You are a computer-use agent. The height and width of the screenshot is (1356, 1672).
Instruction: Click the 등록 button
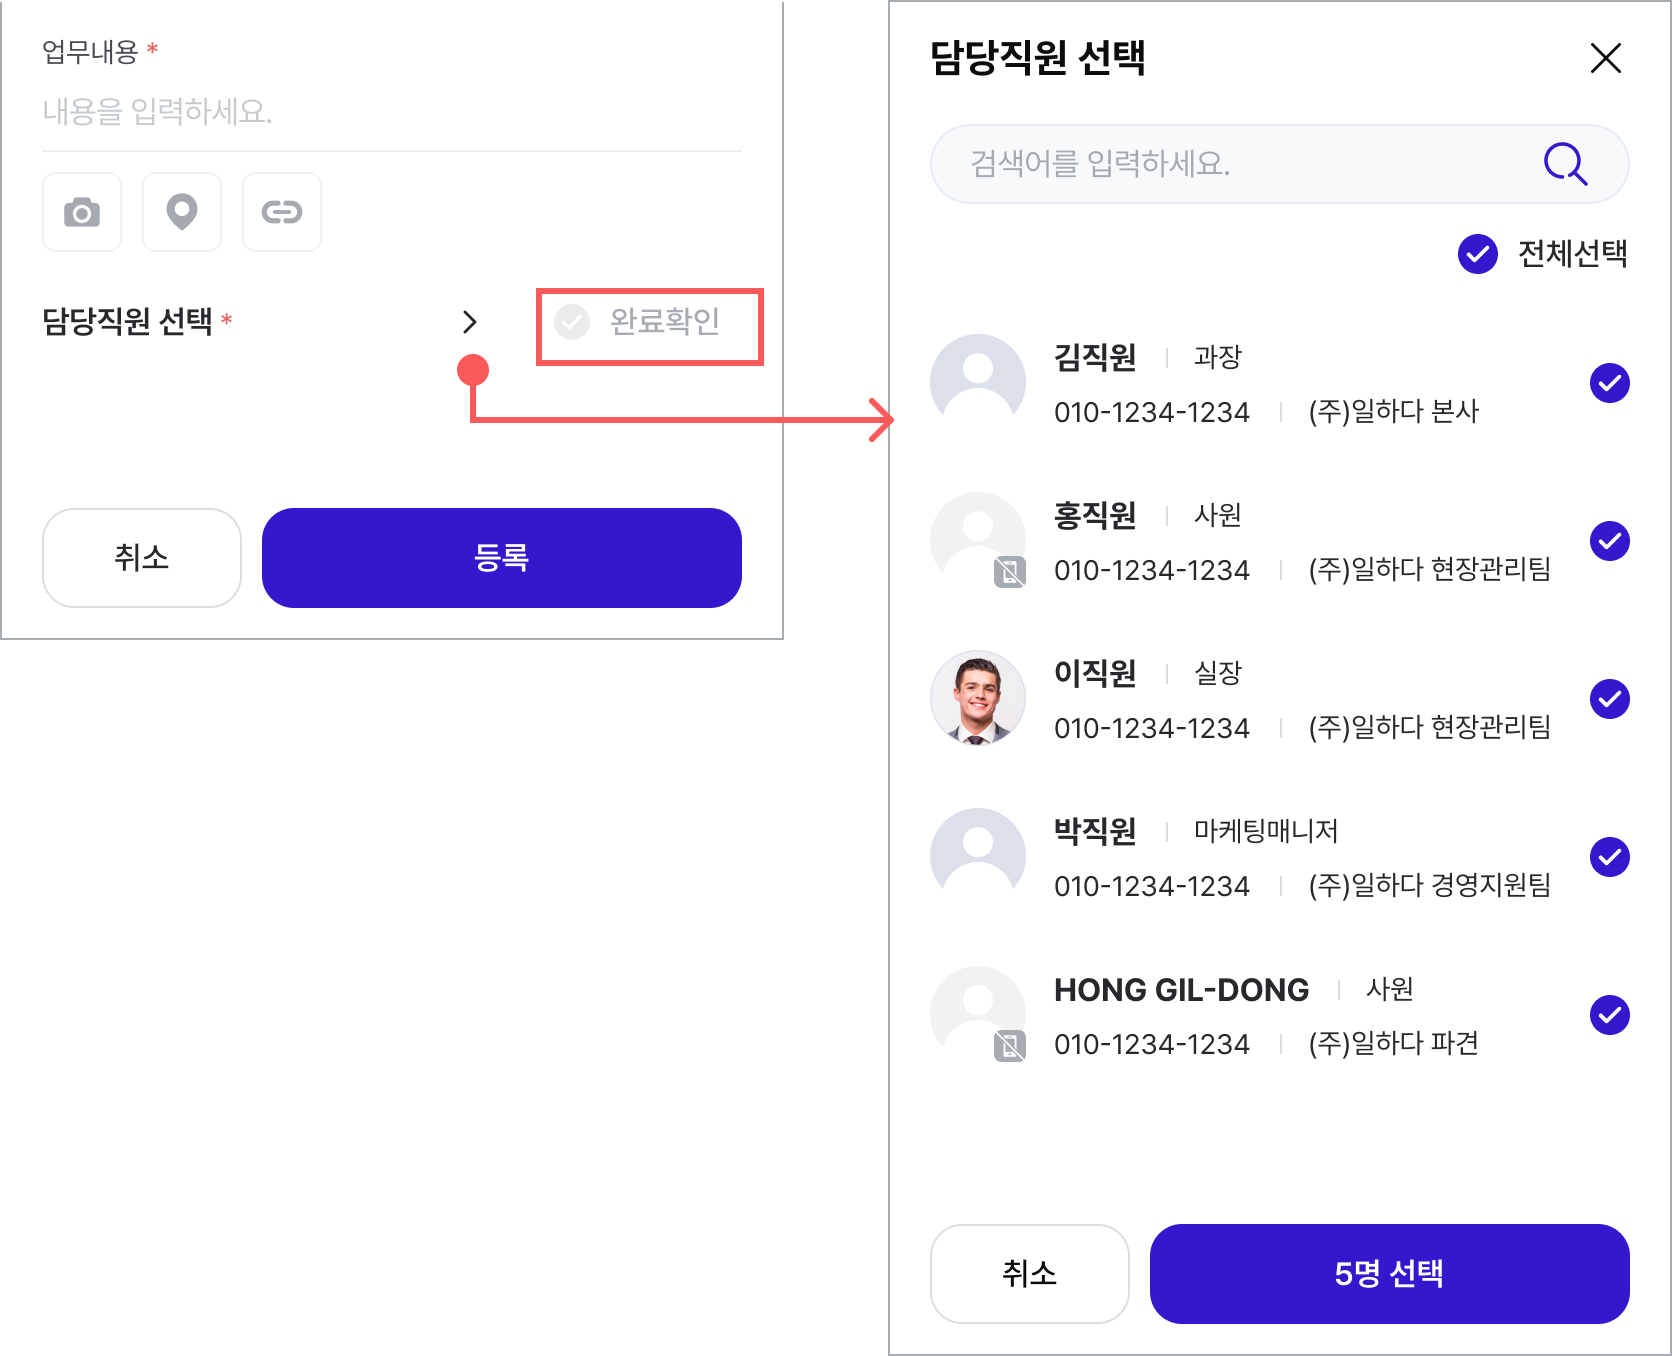tap(502, 558)
